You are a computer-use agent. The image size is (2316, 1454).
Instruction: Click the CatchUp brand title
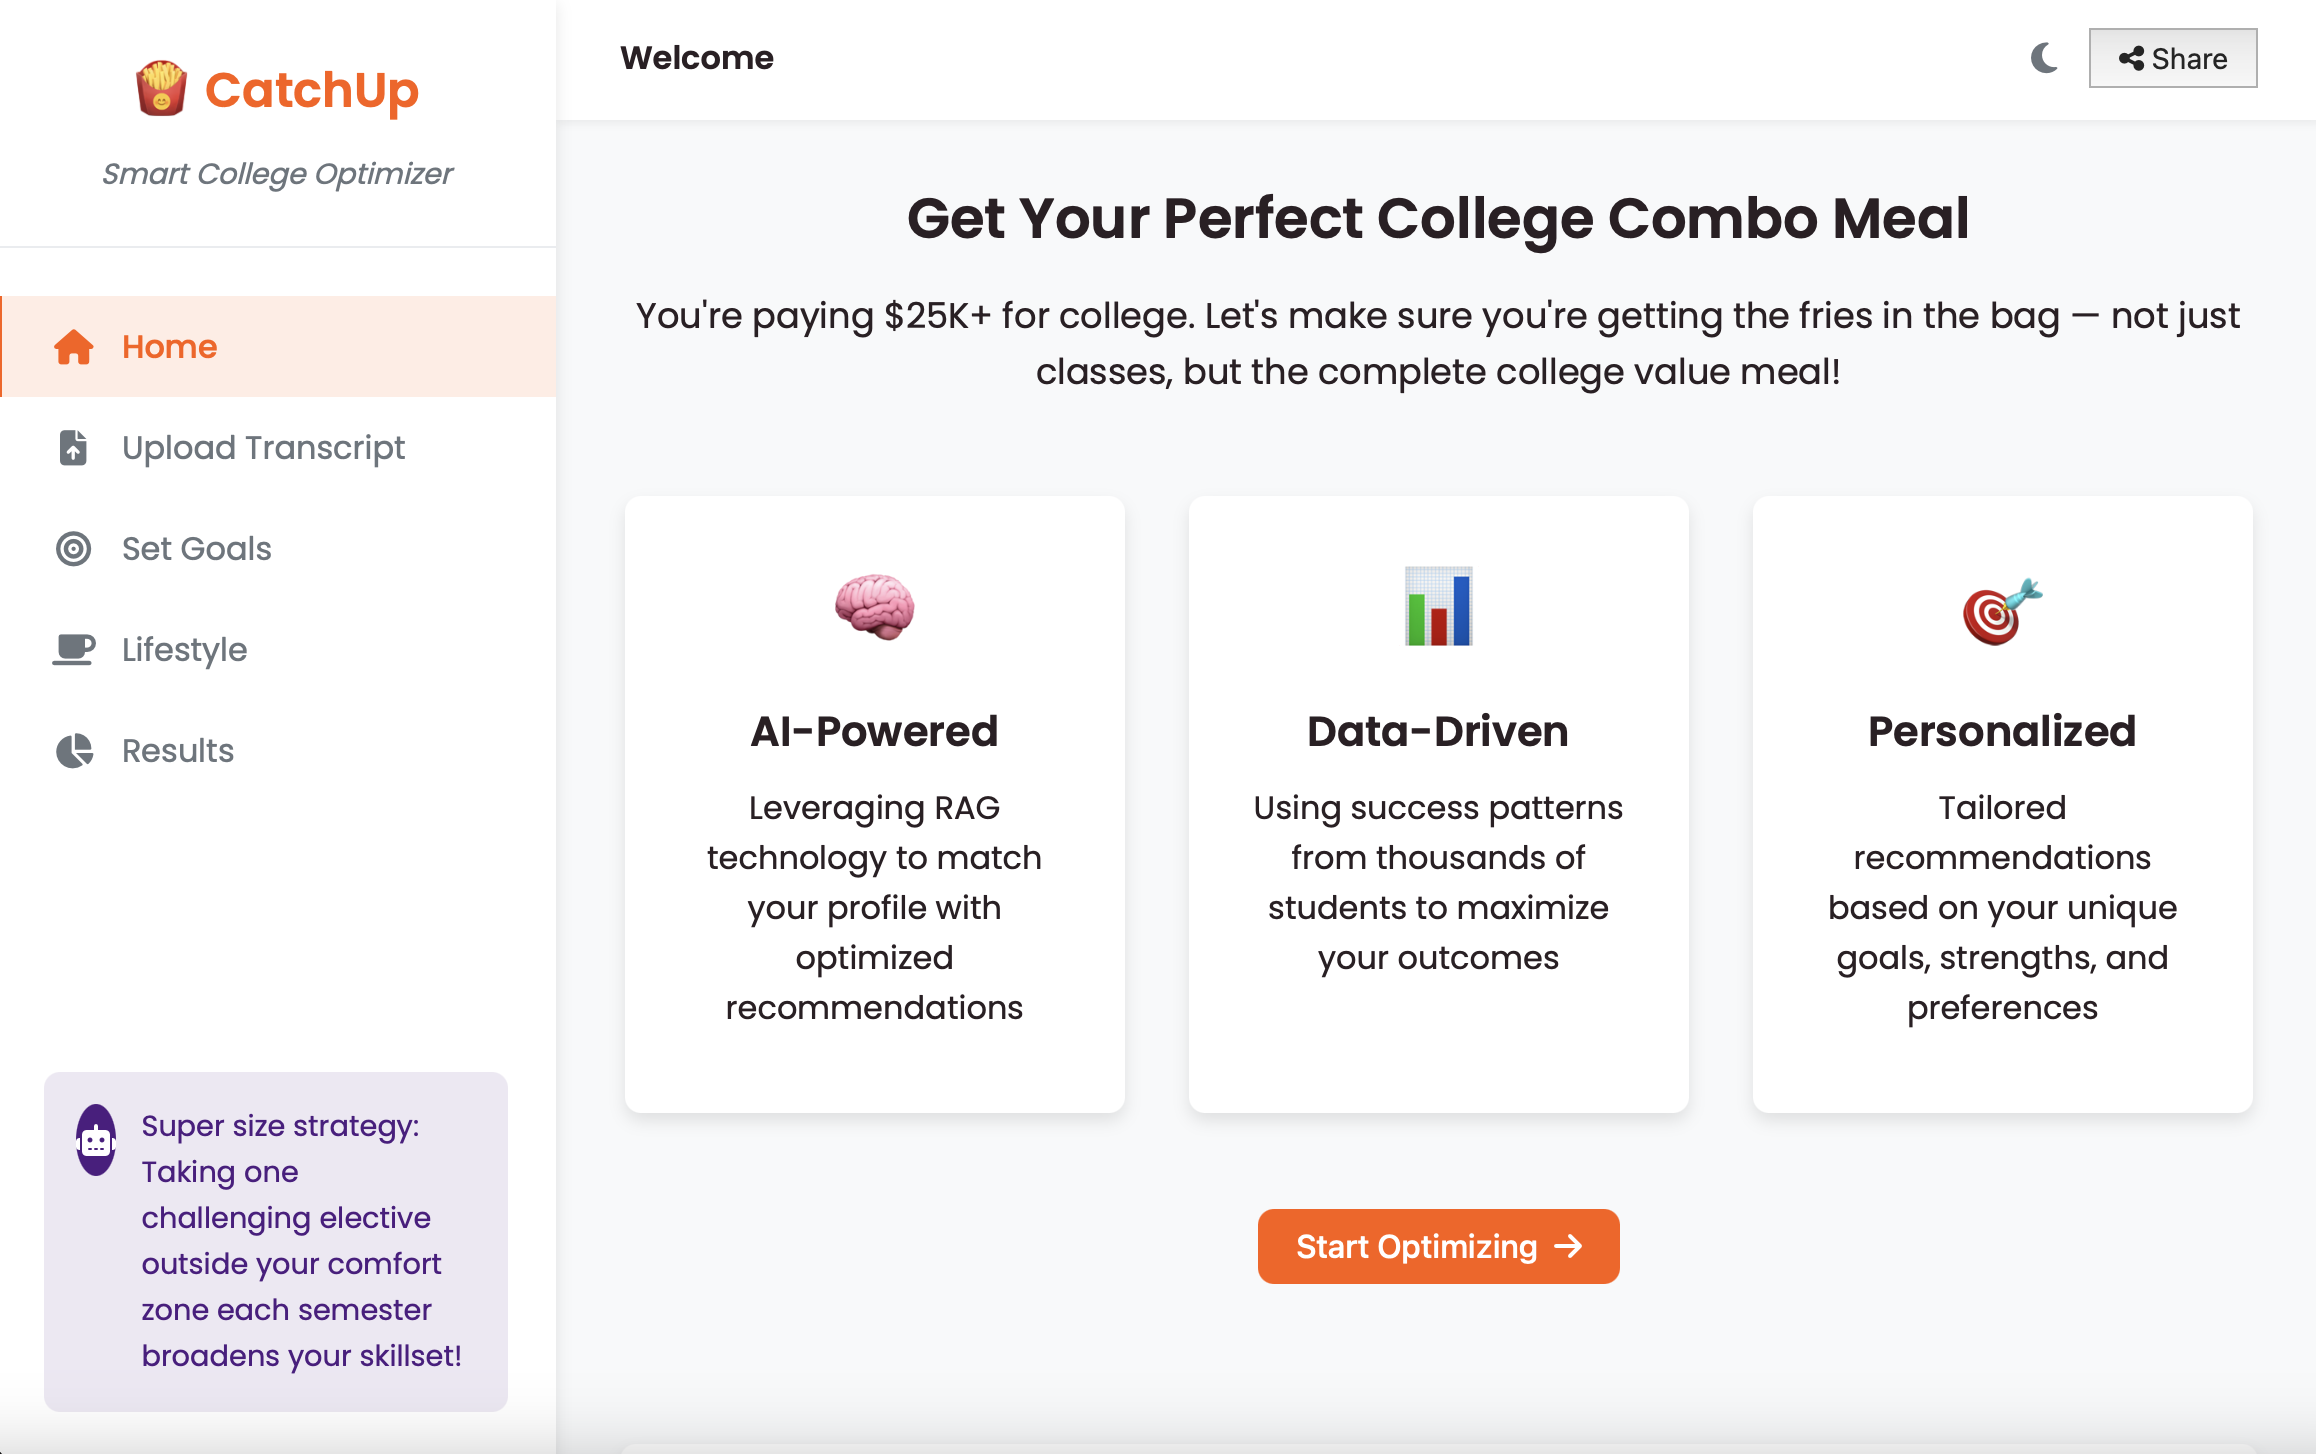click(x=312, y=90)
